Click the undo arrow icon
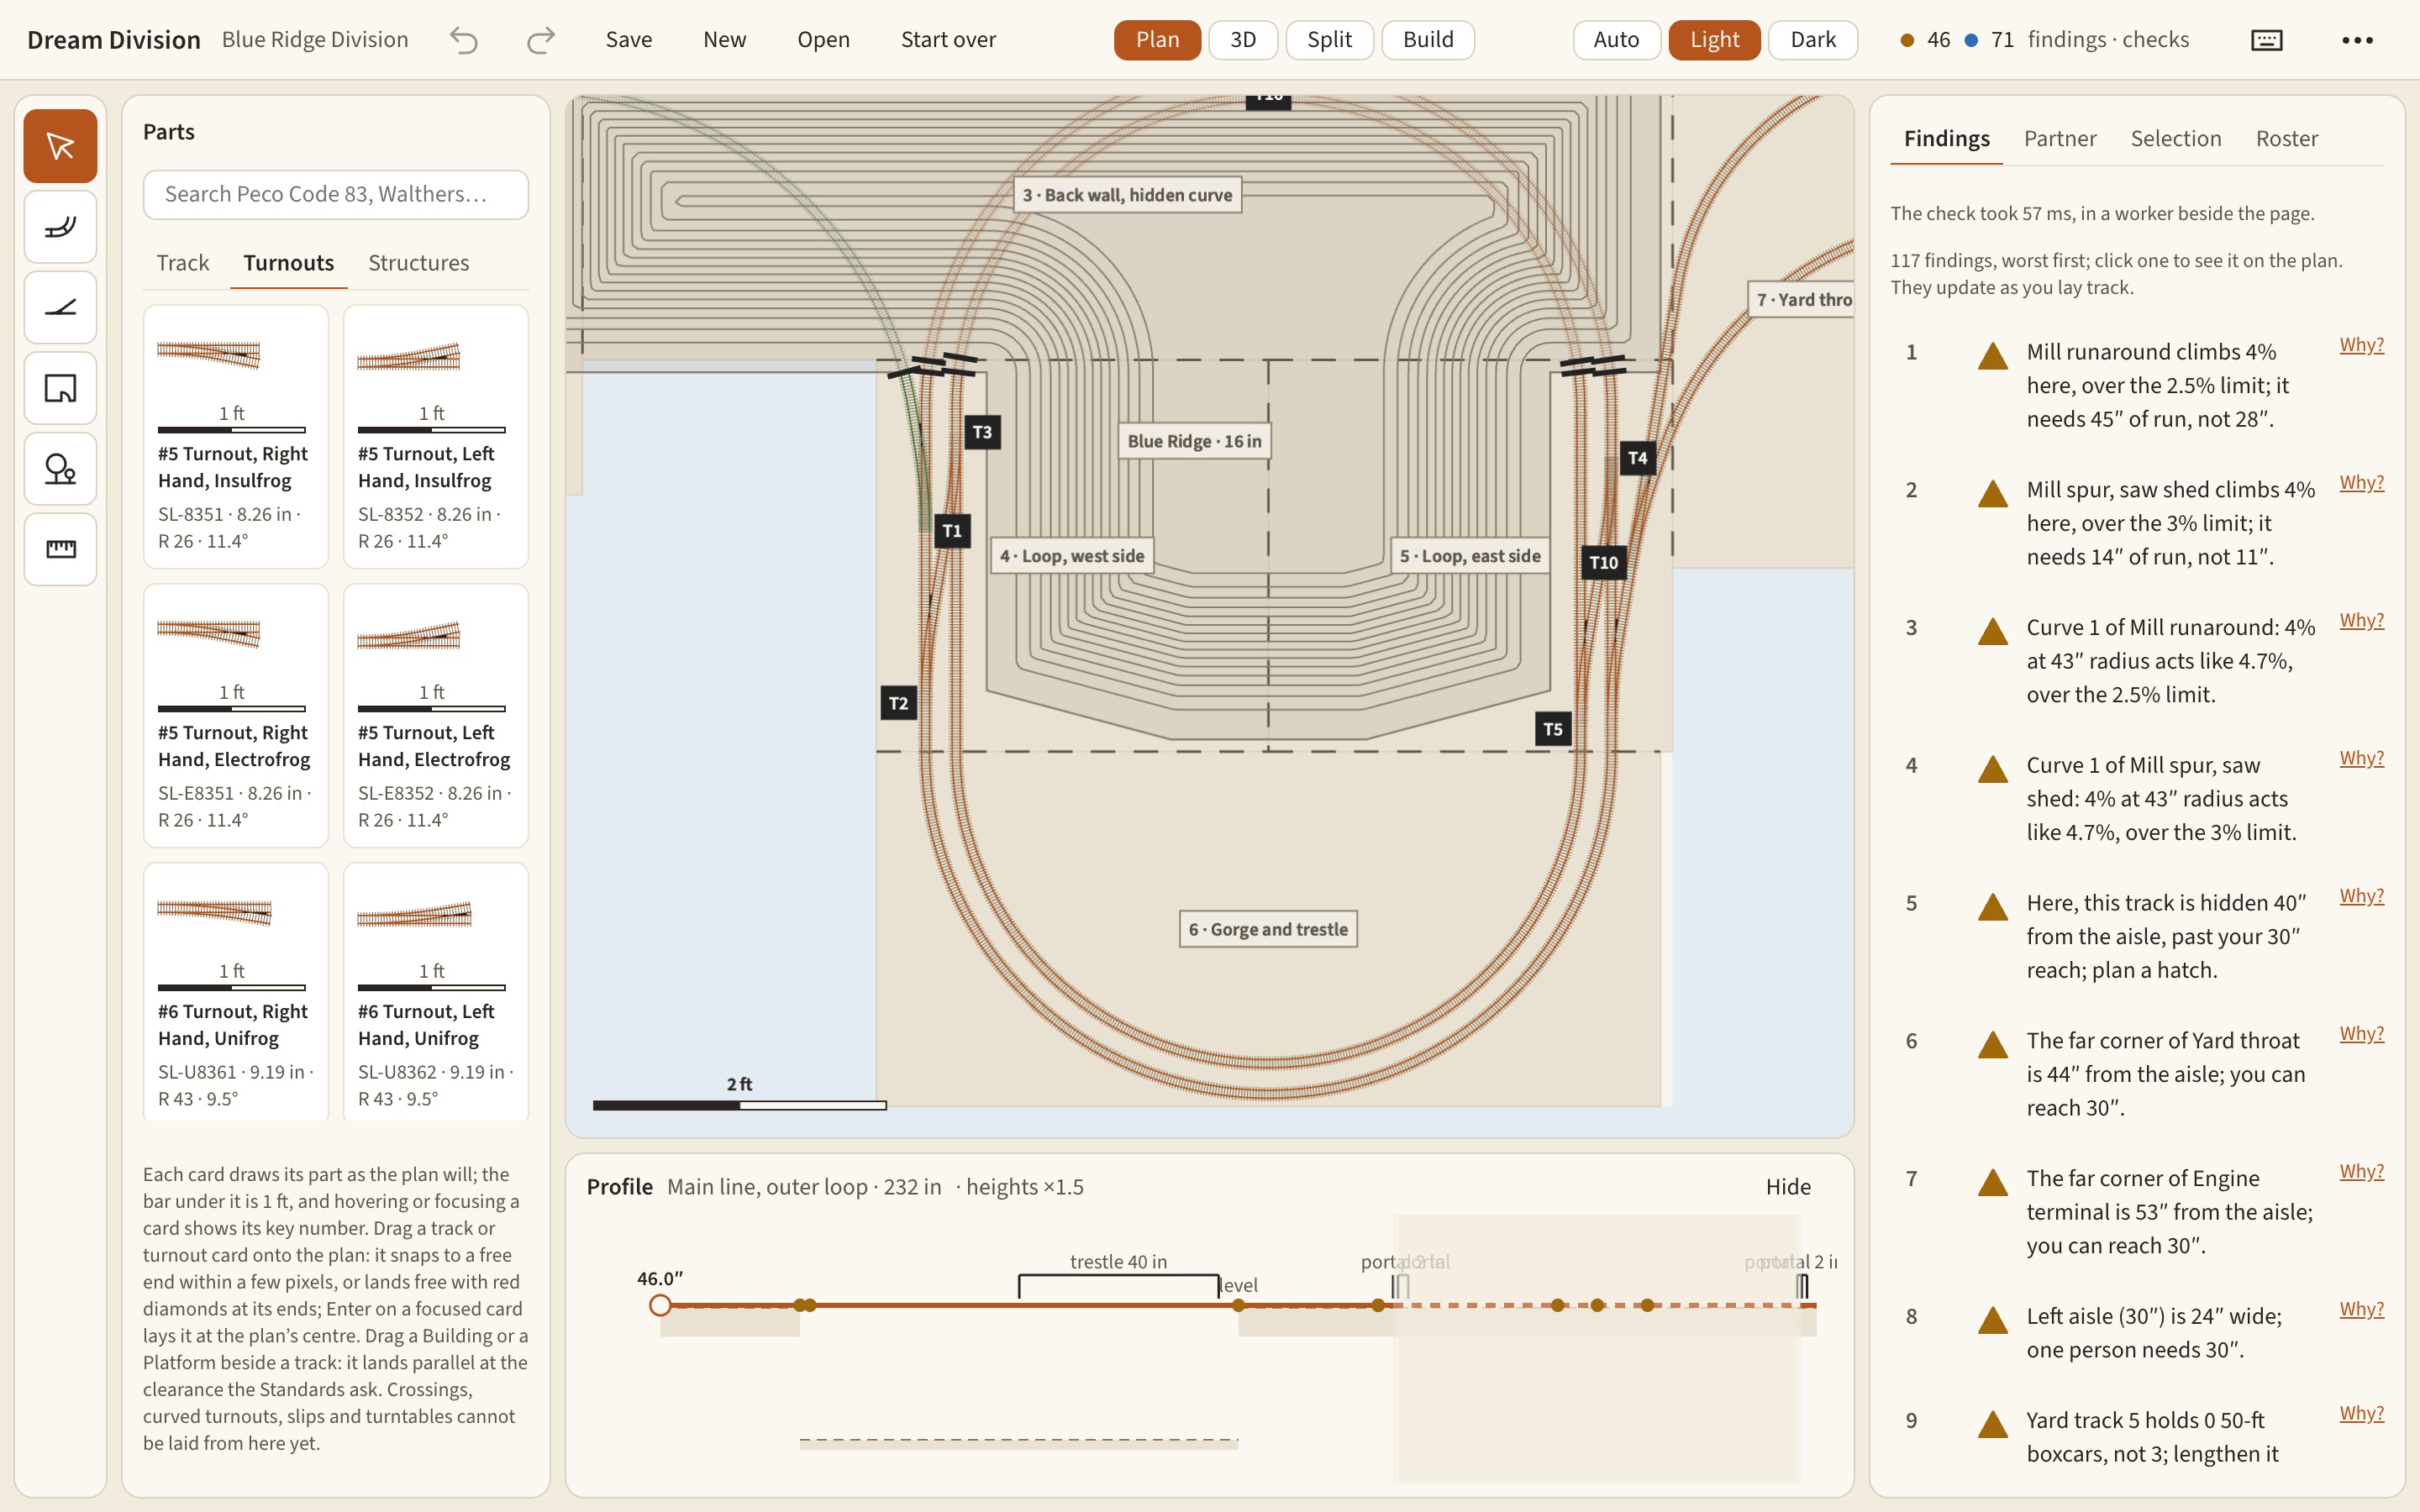2420x1512 pixels. pos(463,40)
